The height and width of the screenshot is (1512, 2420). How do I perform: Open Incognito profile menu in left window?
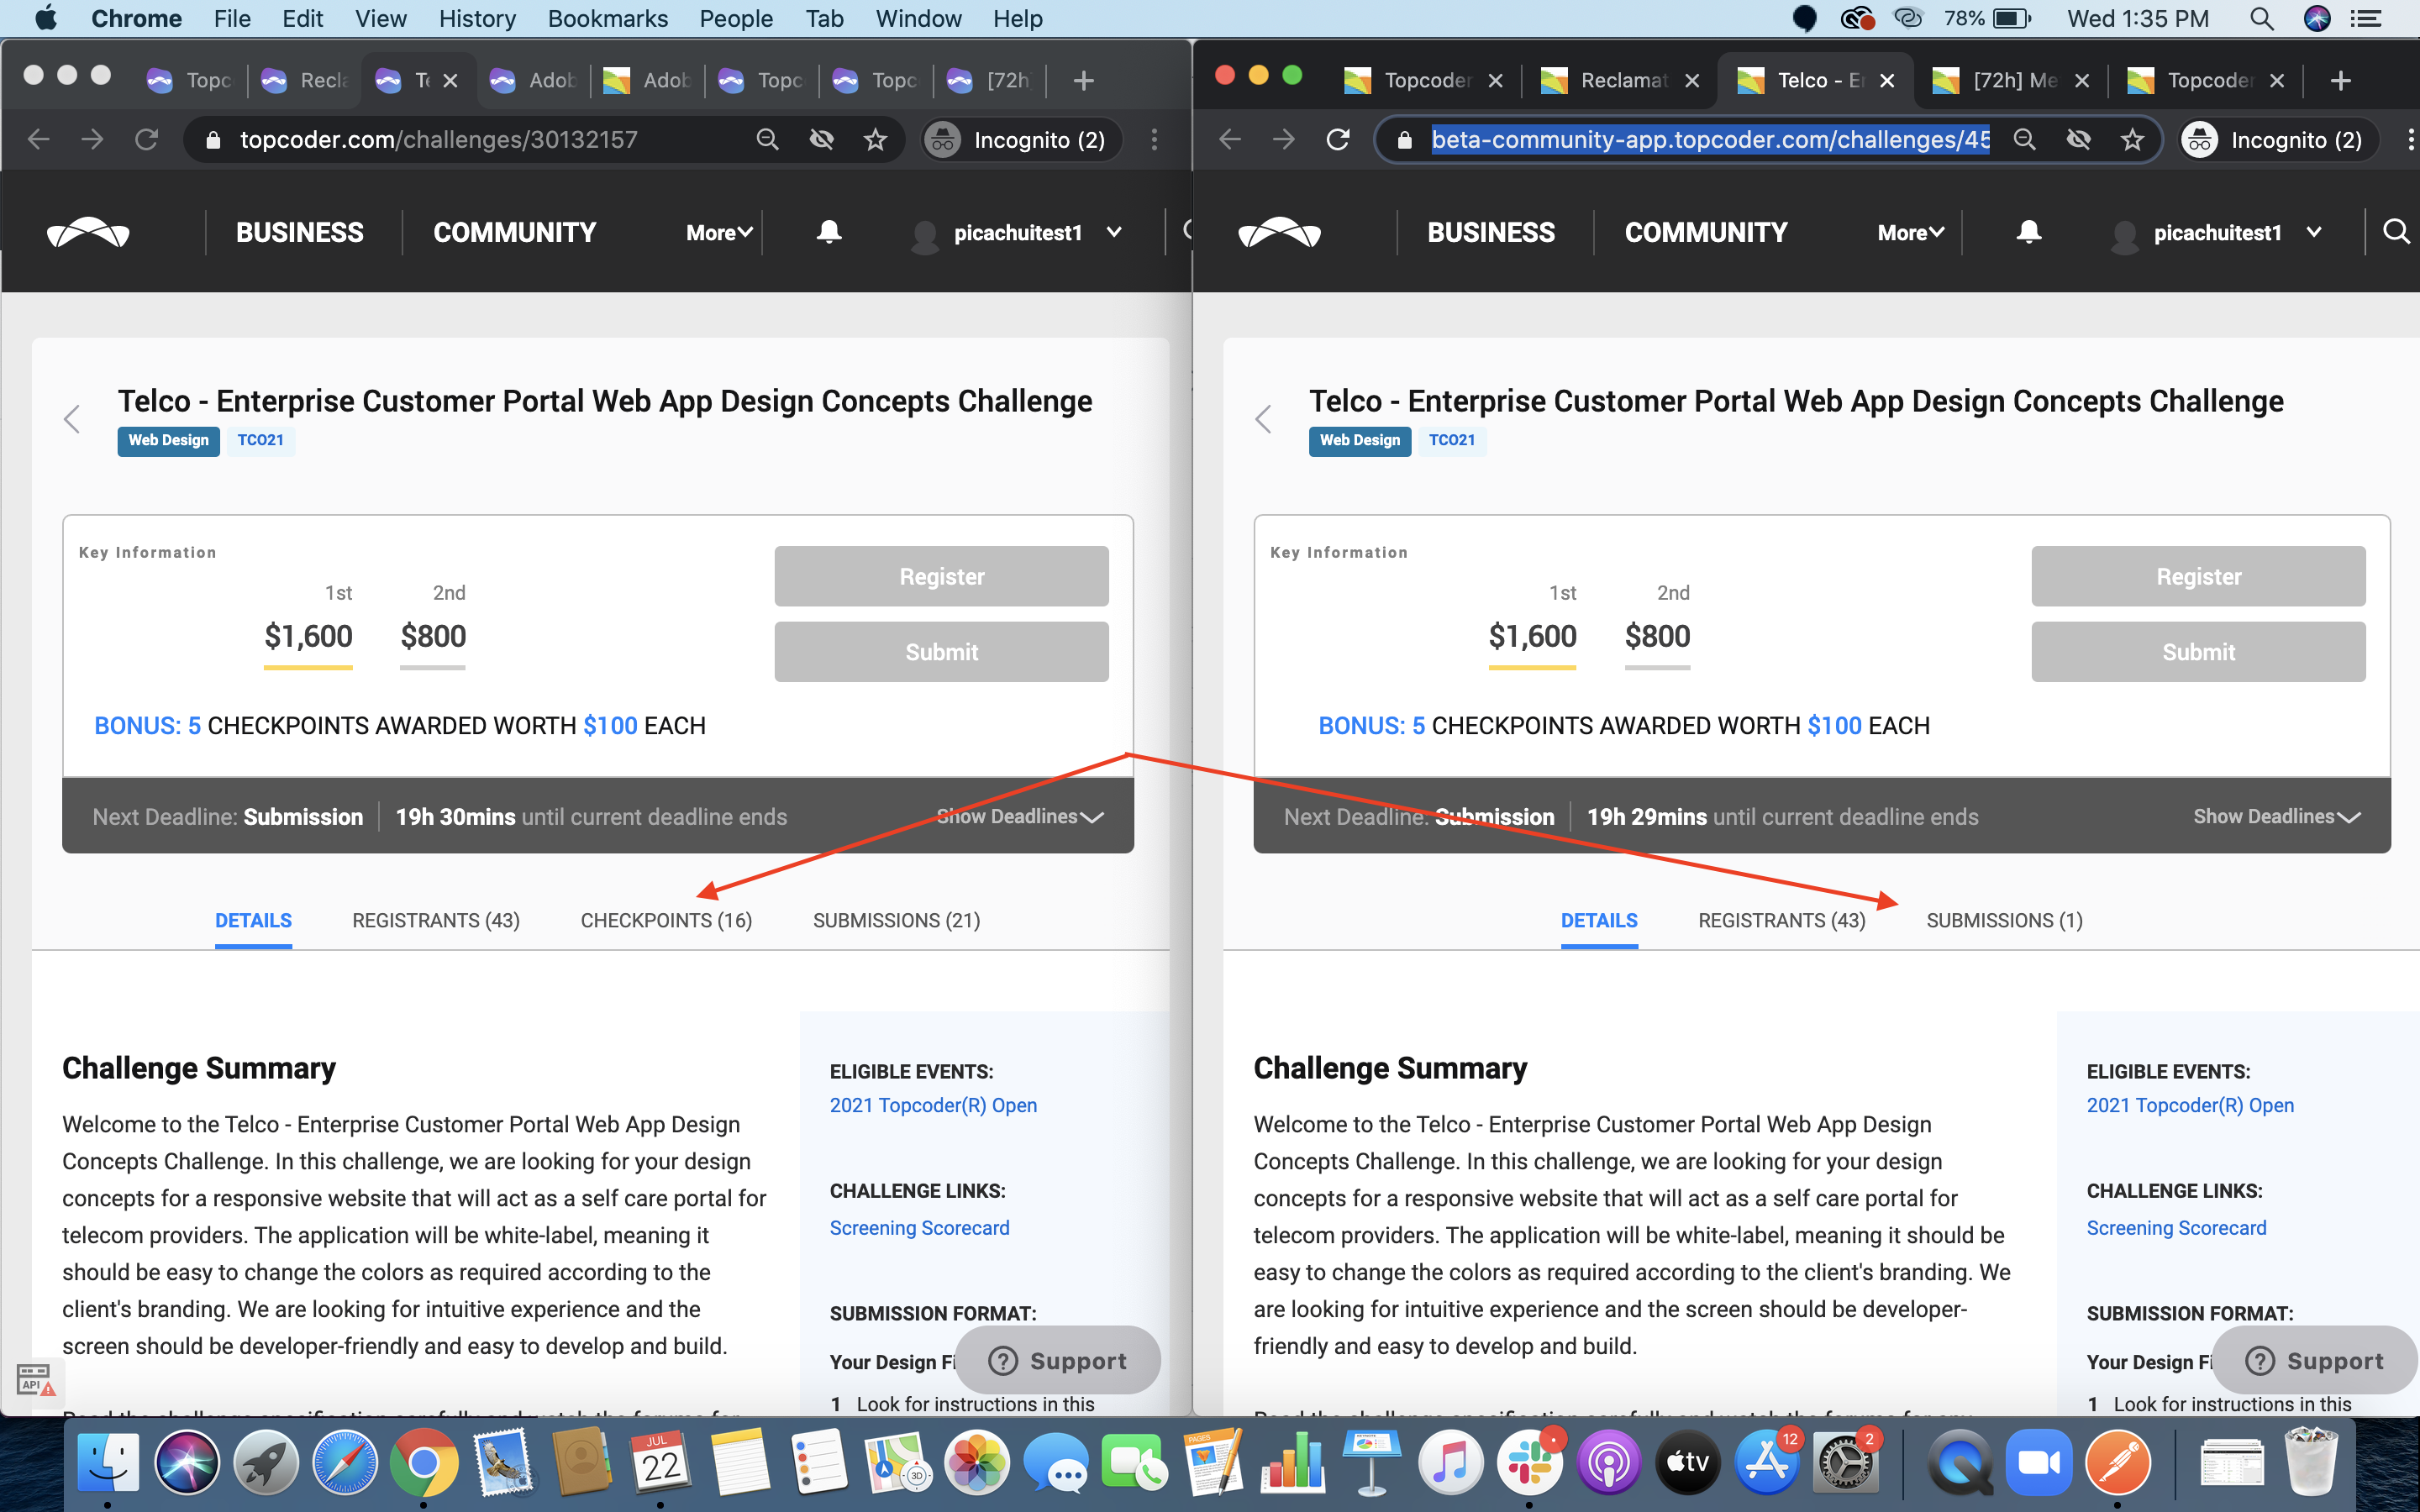[x=1021, y=139]
